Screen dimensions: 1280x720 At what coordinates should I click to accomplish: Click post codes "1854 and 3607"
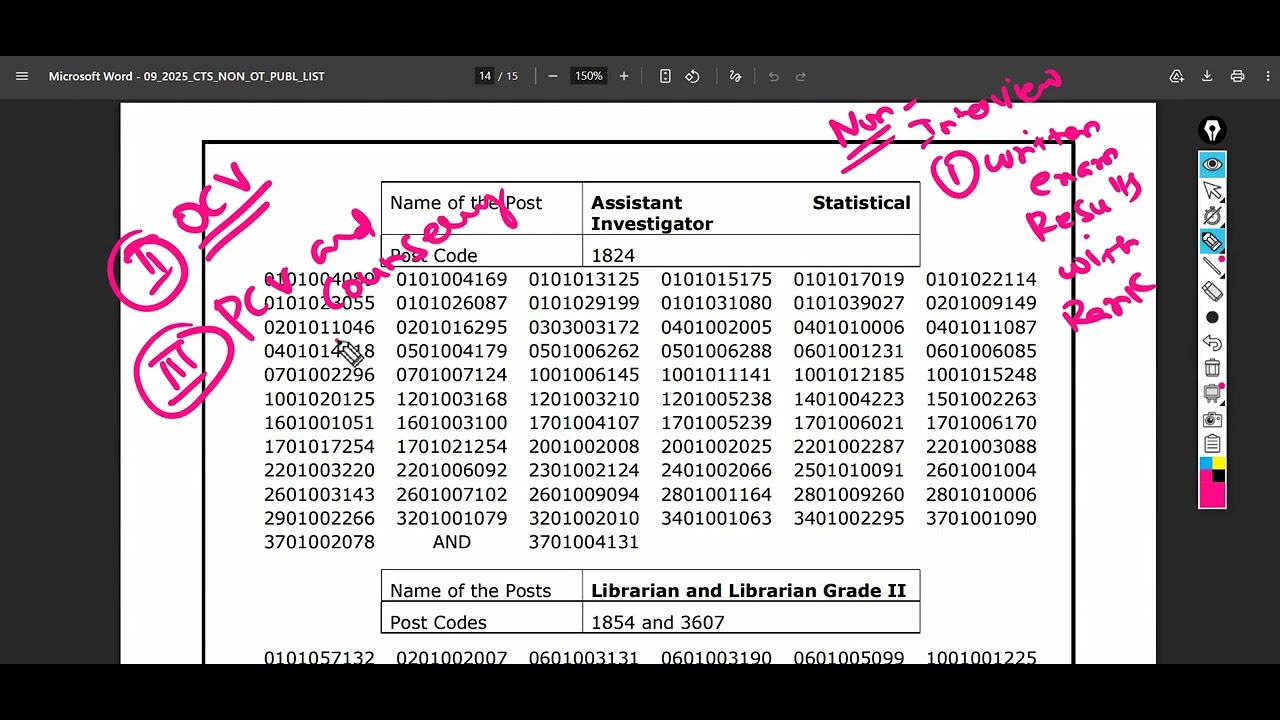tap(658, 622)
